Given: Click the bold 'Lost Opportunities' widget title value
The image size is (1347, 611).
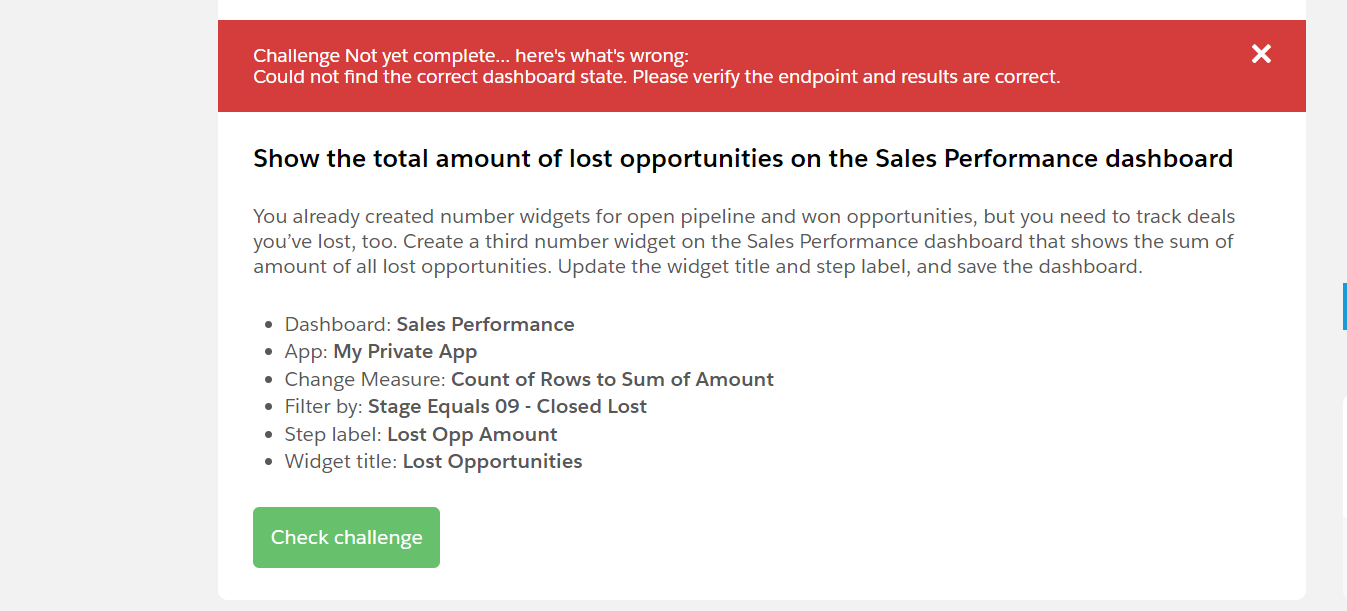Looking at the screenshot, I should [492, 461].
